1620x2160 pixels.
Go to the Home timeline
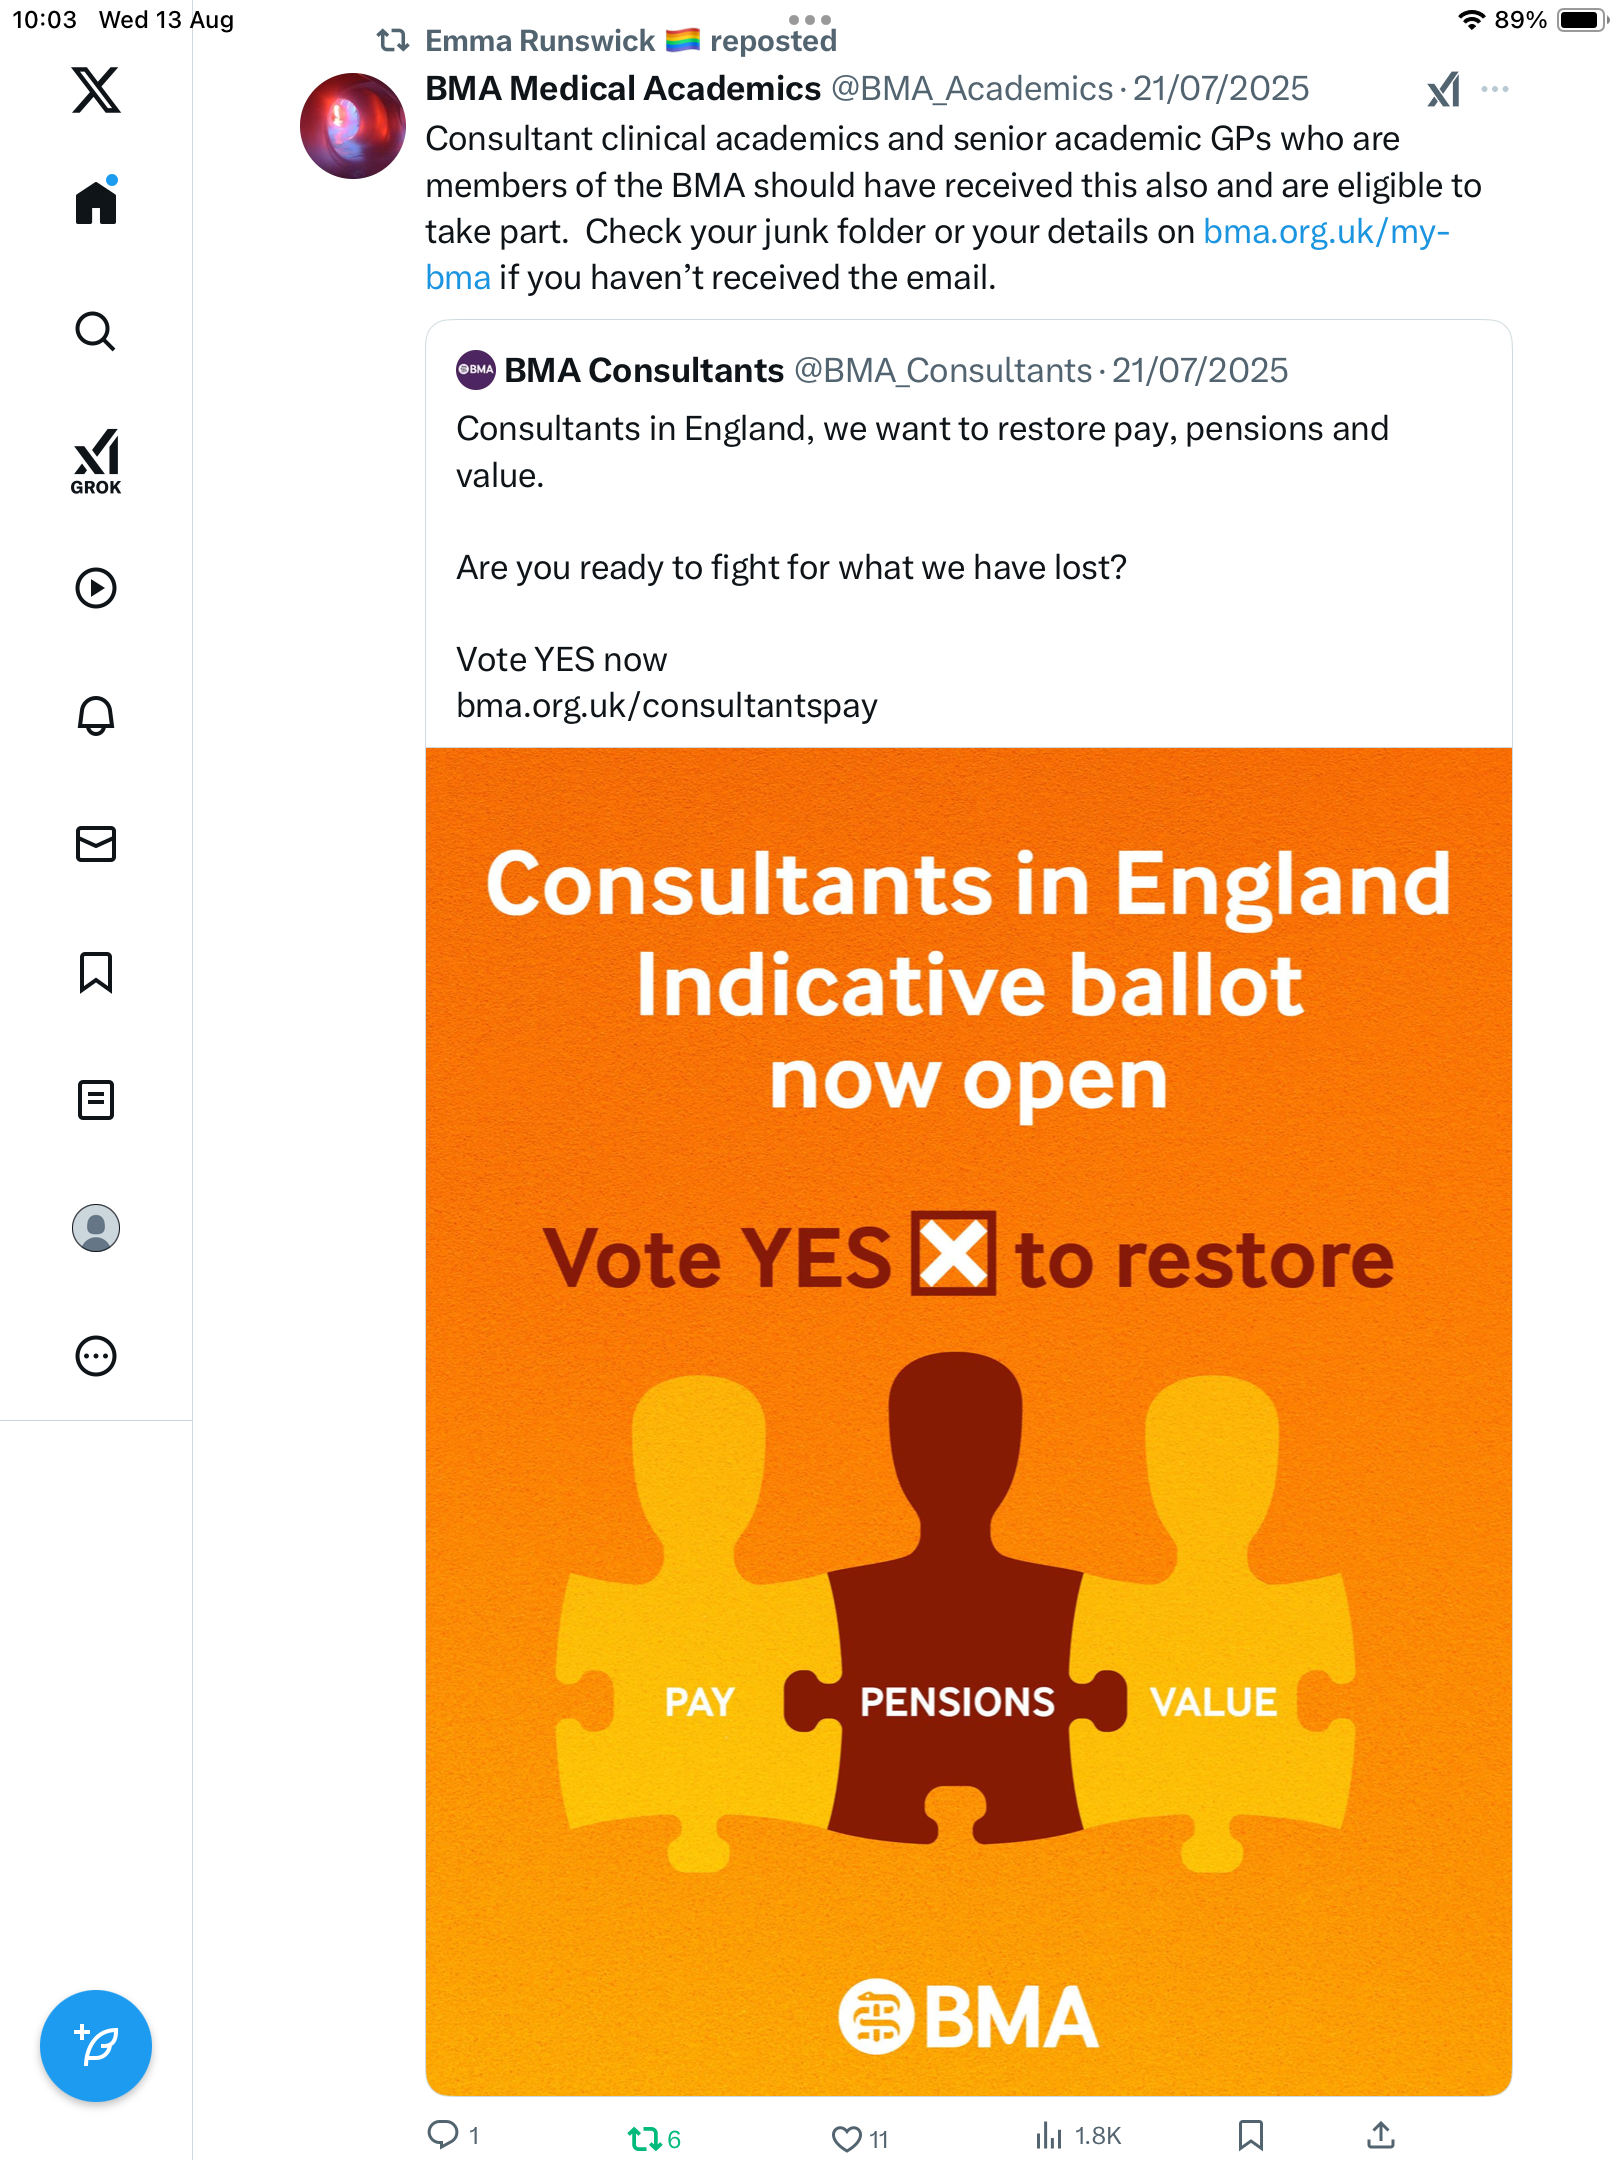click(96, 203)
